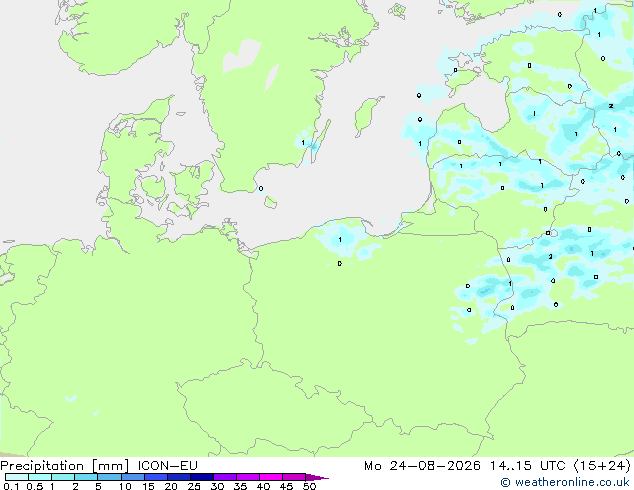Open the weatheronline.co.uk copyright link
634x490 pixels.
click(x=565, y=482)
